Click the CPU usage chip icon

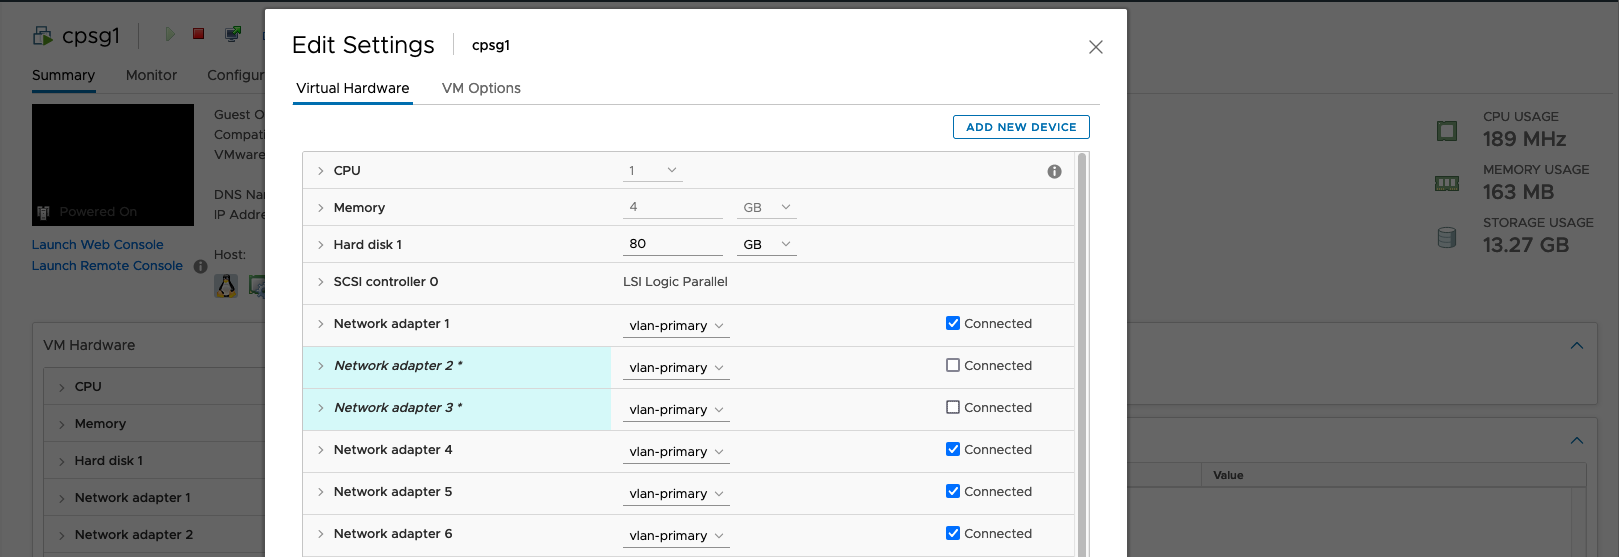coord(1446,131)
